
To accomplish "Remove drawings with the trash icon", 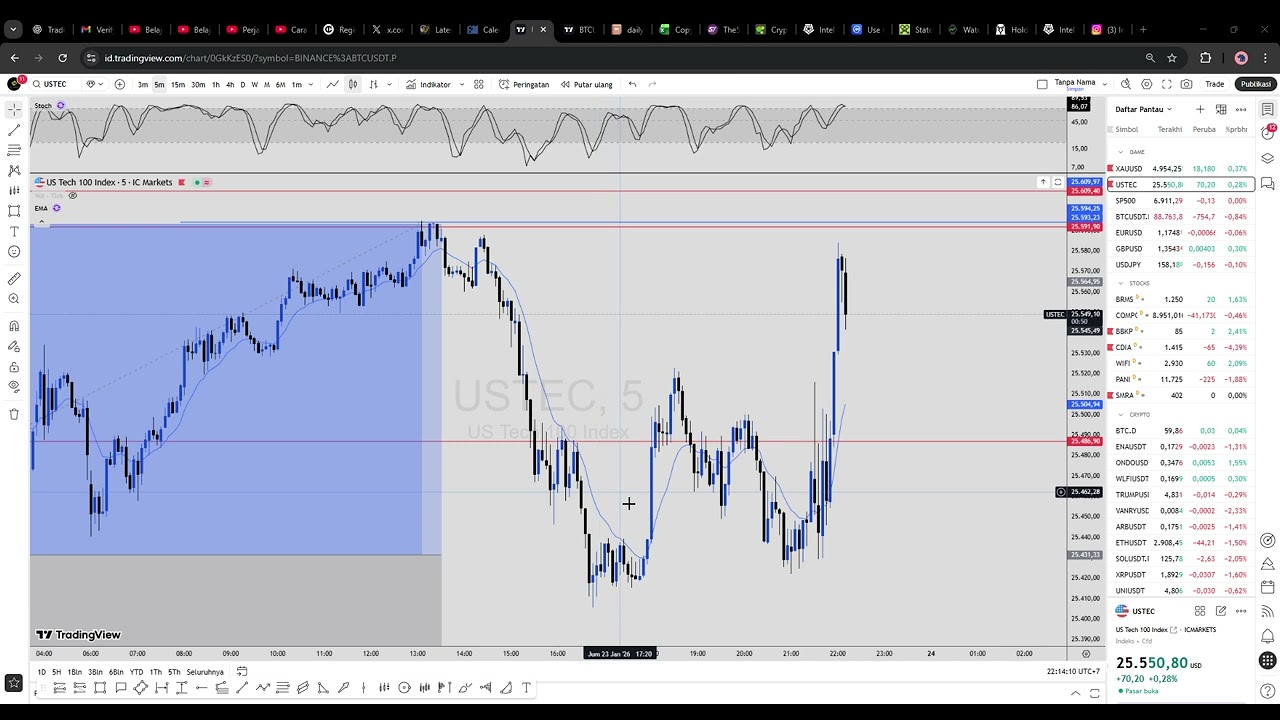I will pos(14,414).
